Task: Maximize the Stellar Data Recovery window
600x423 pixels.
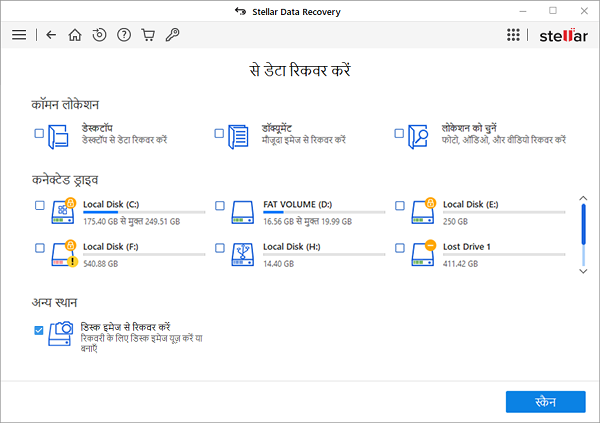Action: pos(553,11)
